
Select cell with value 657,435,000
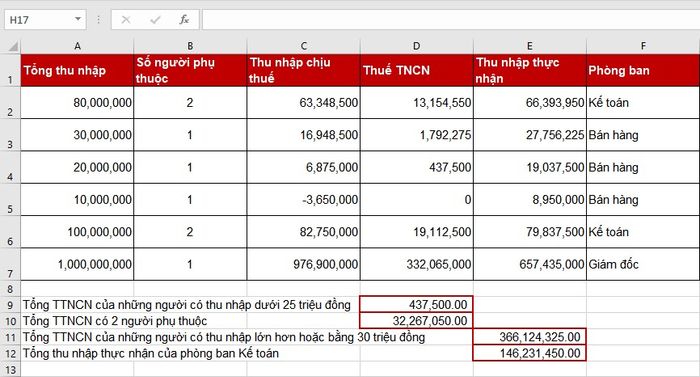529,264
